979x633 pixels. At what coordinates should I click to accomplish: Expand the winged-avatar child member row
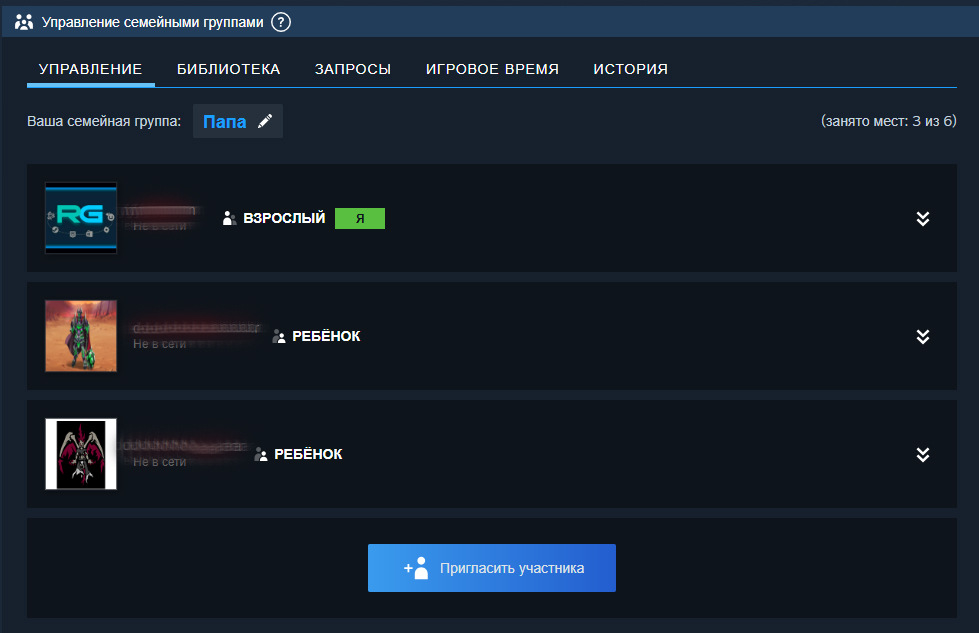click(923, 455)
